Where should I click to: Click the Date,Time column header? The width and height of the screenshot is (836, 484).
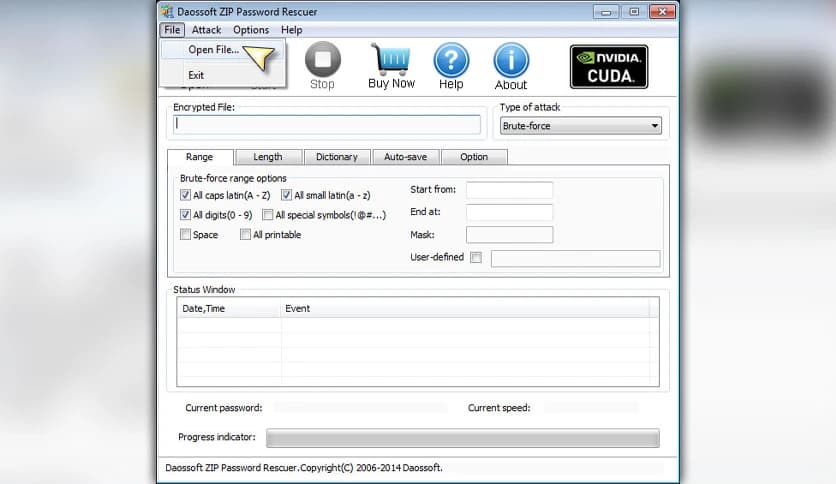point(229,309)
